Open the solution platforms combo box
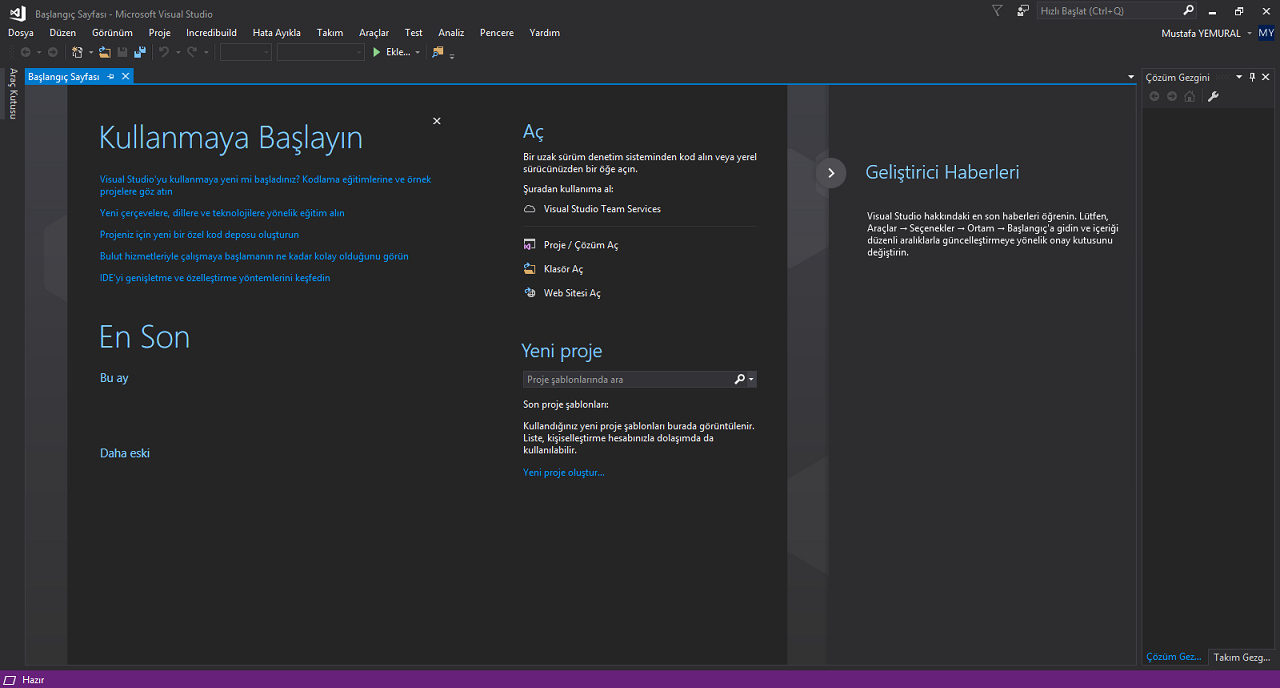 tap(321, 52)
